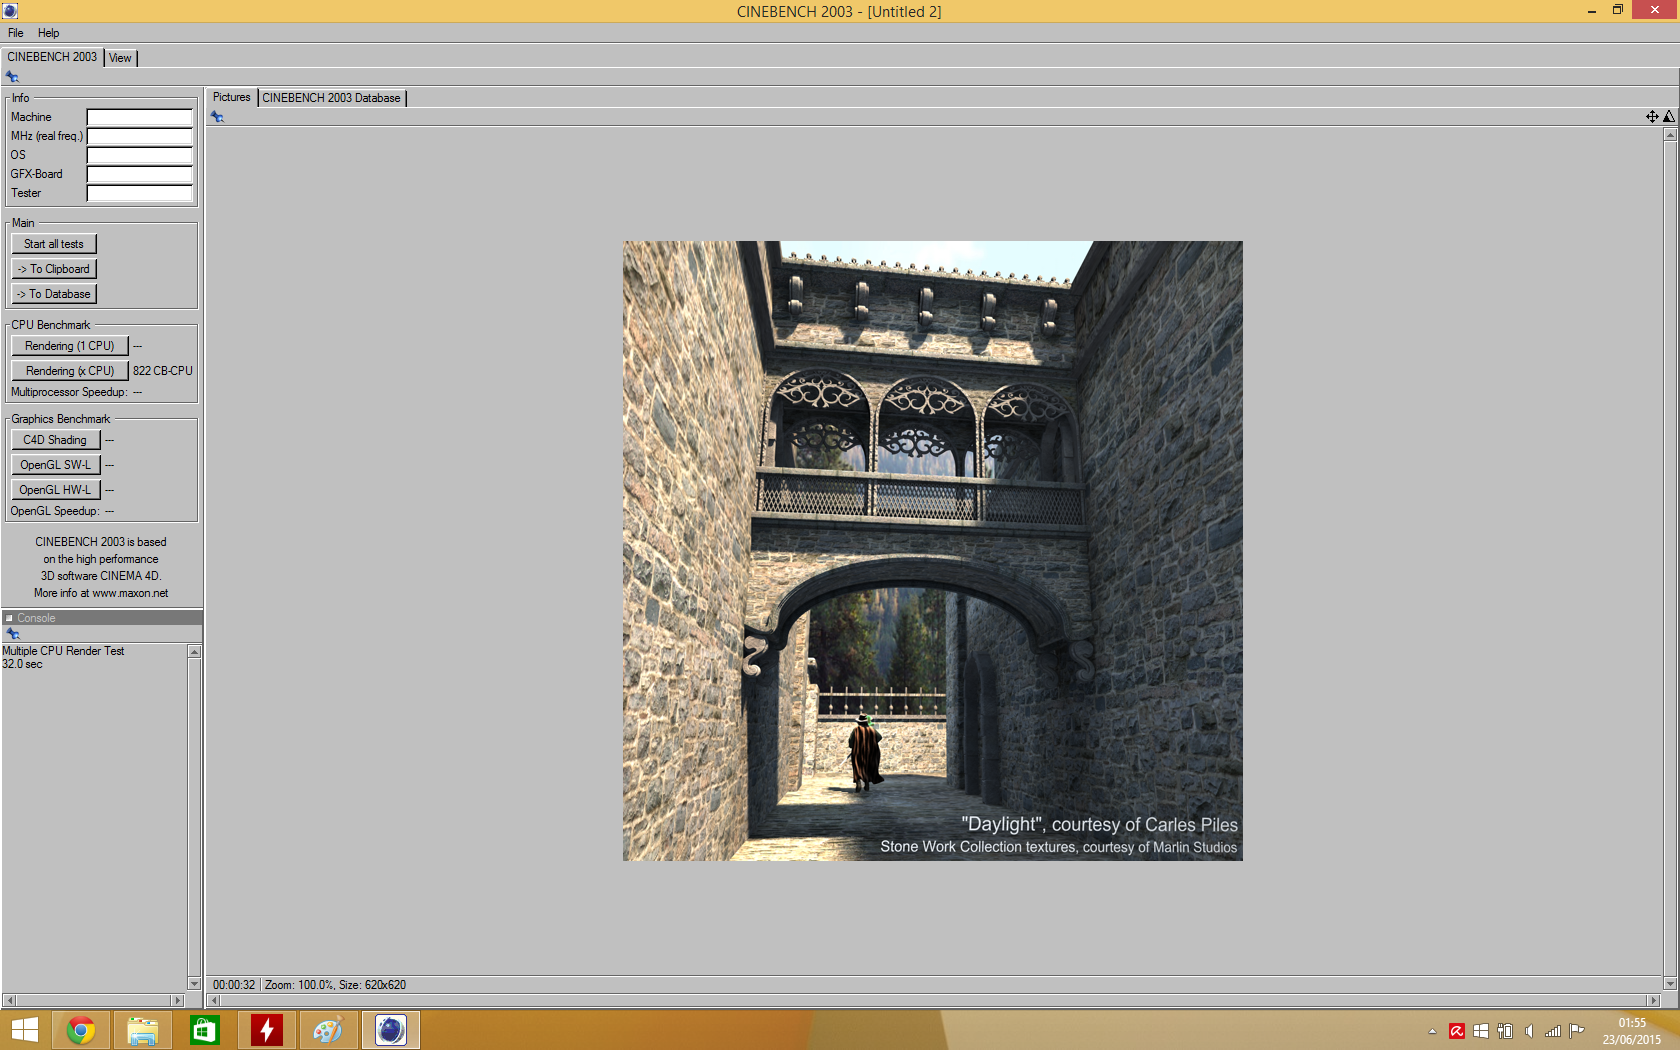Click the MHz (real freq.) input field
Screen dimensions: 1680x1050
[140, 136]
